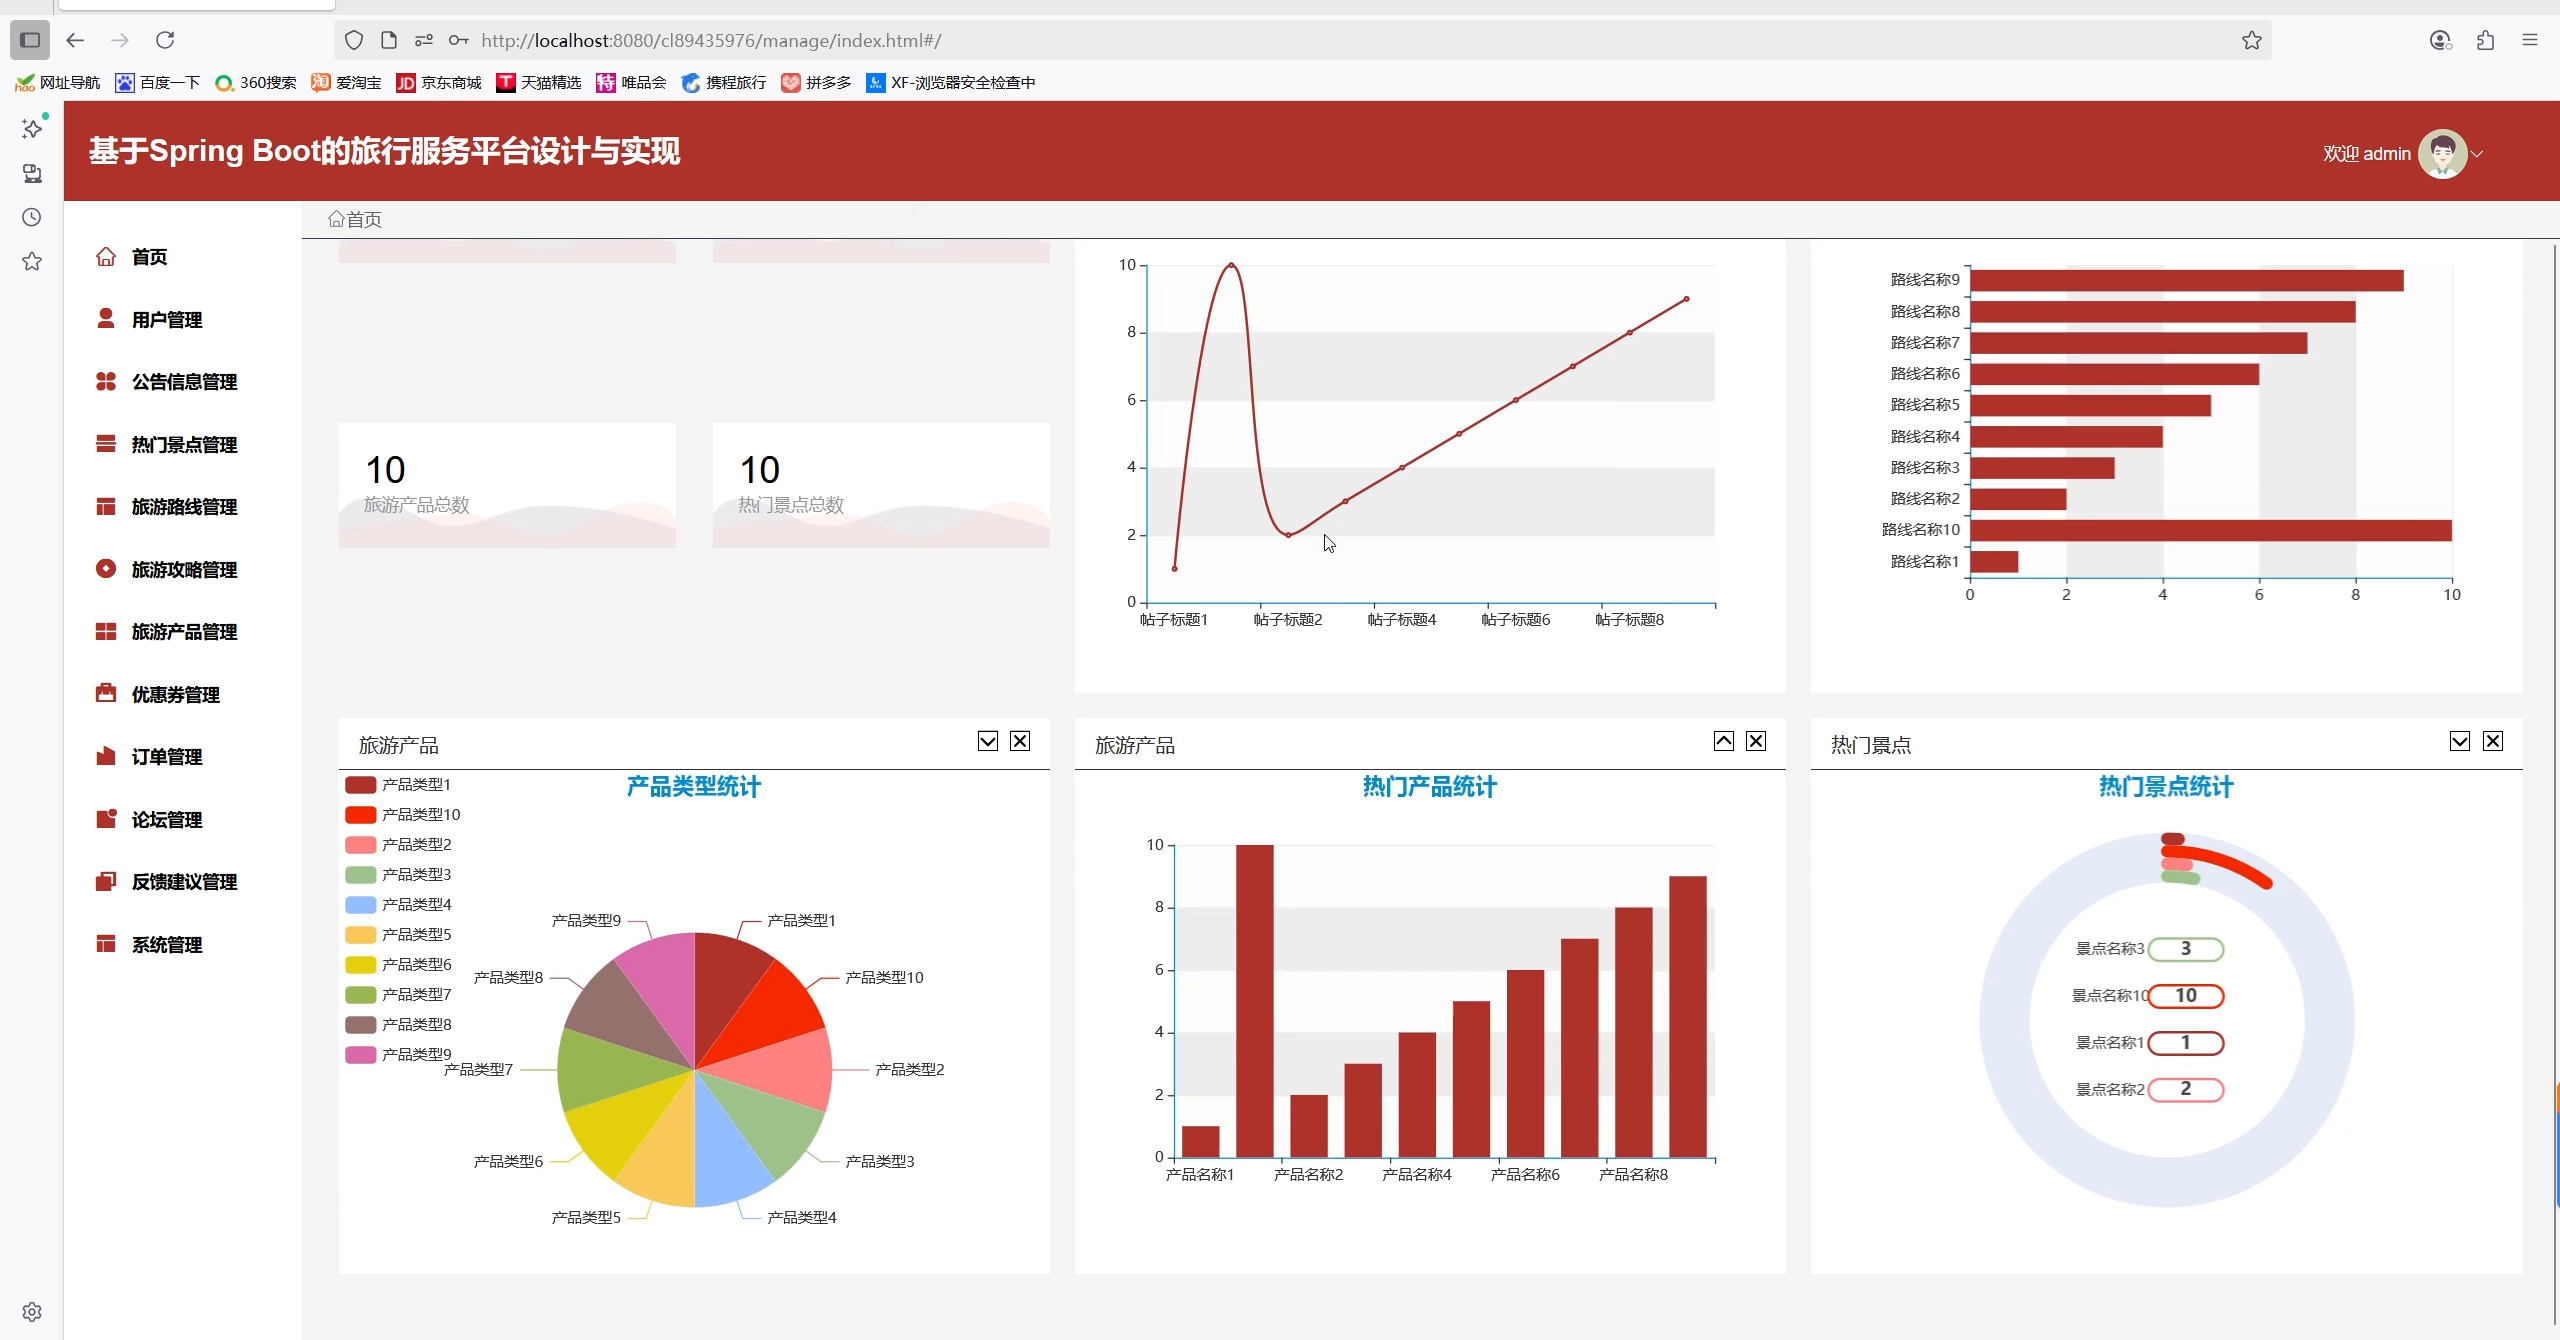Click the 优惠券管理 briefcase icon
The image size is (2560, 1340).
[106, 693]
